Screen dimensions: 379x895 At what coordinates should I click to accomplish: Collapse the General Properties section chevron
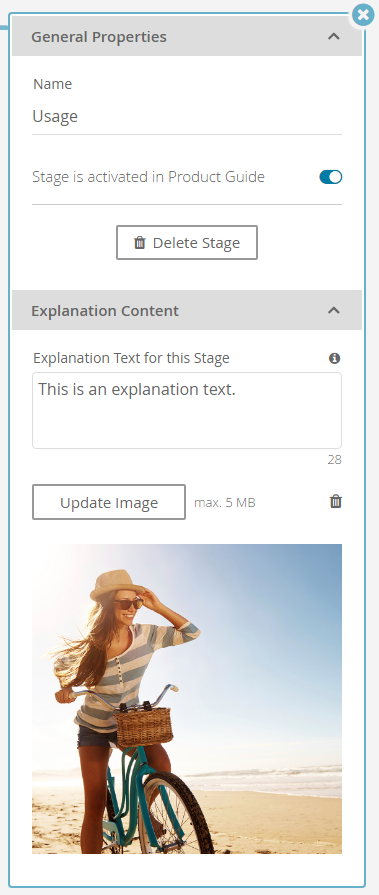pos(334,37)
